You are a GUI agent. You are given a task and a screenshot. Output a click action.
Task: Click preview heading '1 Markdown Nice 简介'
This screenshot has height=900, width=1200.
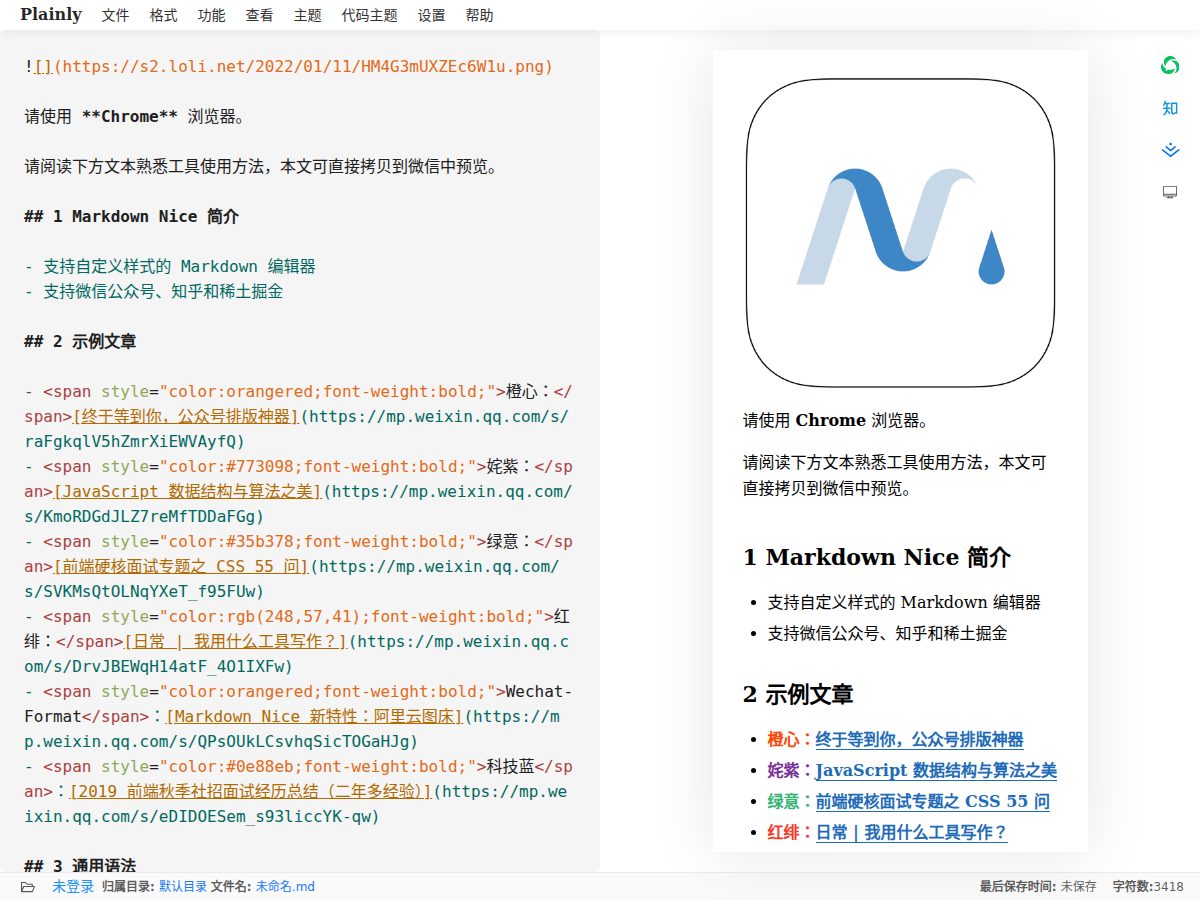[876, 558]
